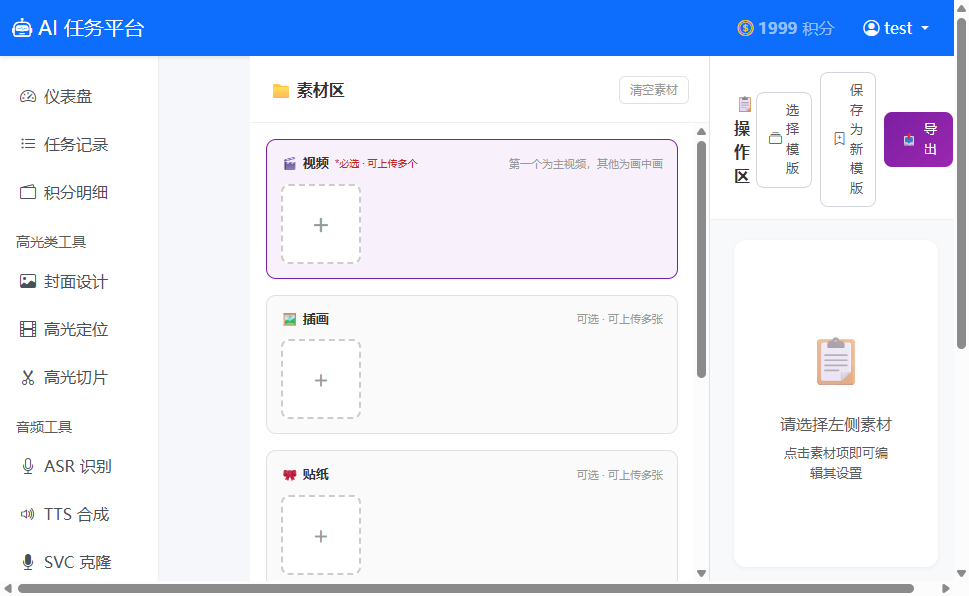This screenshot has height=596, width=969.
Task: Click the SVC 克隆 microphone icon
Action: [28, 562]
